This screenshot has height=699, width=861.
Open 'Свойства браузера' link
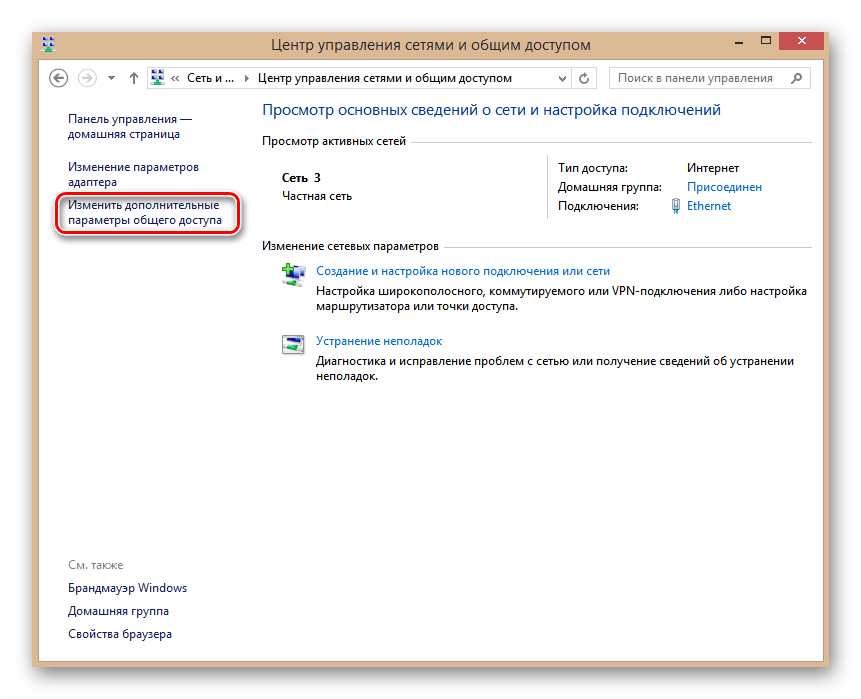click(119, 634)
